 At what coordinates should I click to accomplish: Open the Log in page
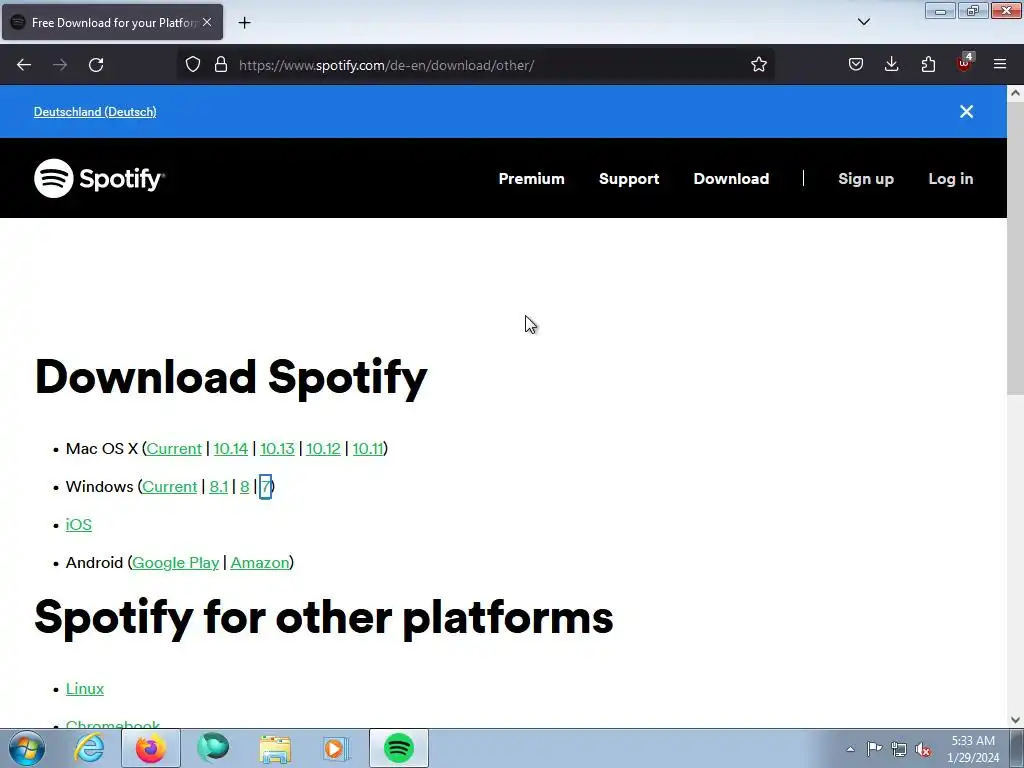click(x=951, y=179)
